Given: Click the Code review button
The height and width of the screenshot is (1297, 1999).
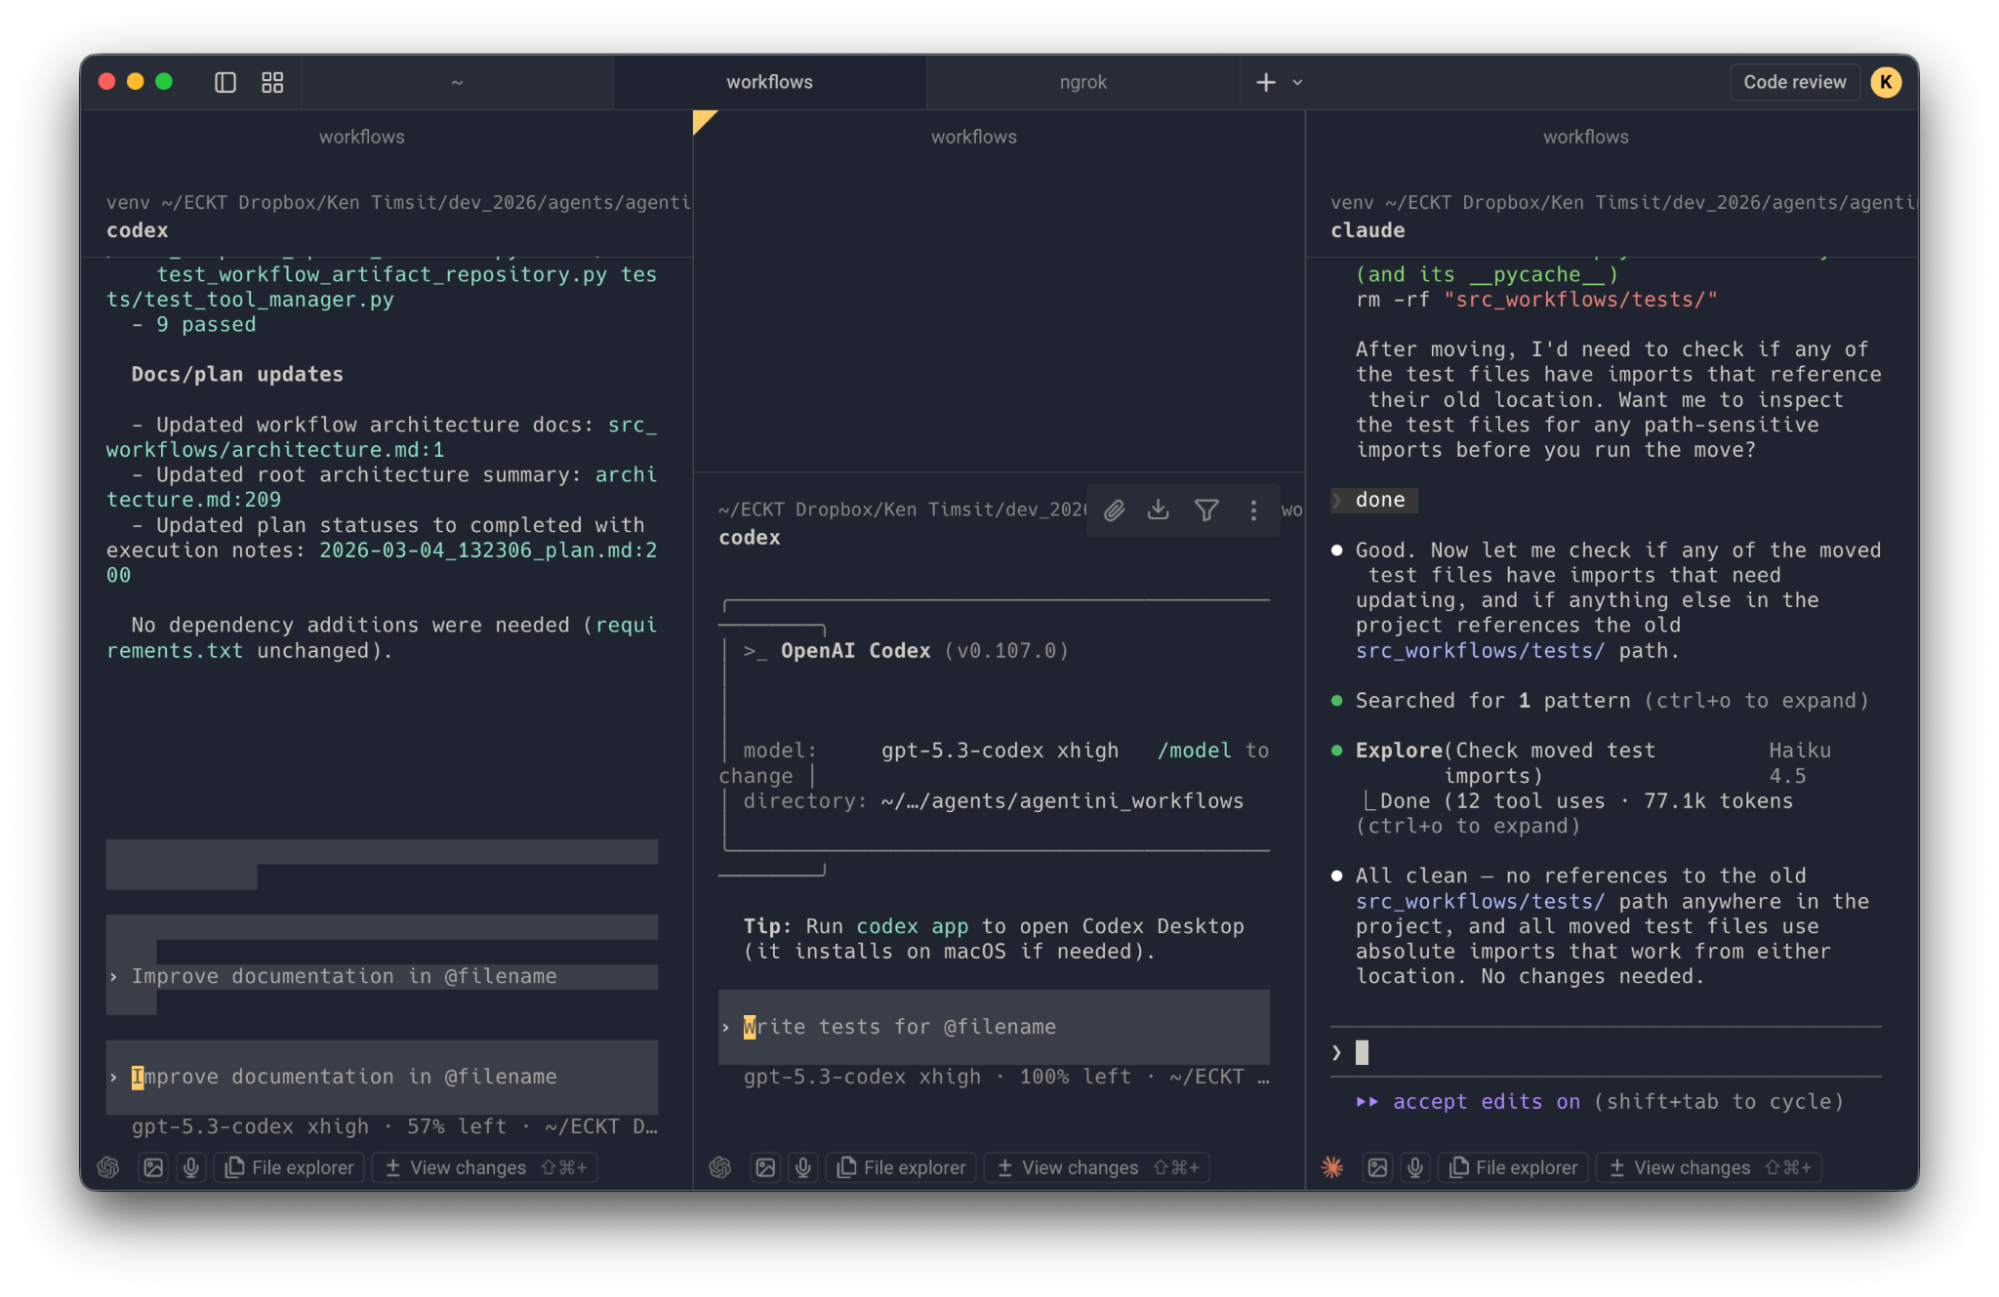Looking at the screenshot, I should point(1794,82).
